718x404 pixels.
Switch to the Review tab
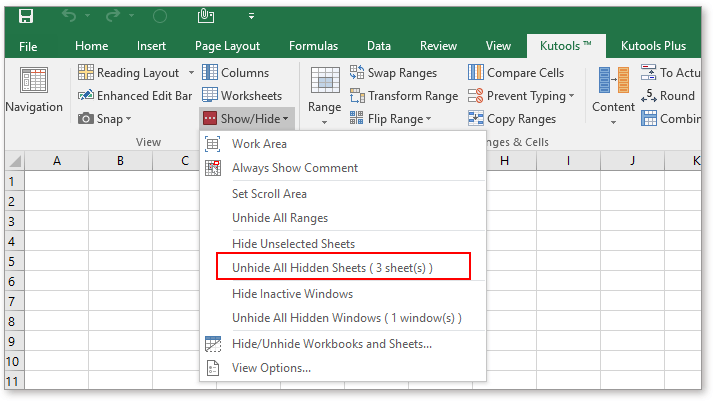438,46
